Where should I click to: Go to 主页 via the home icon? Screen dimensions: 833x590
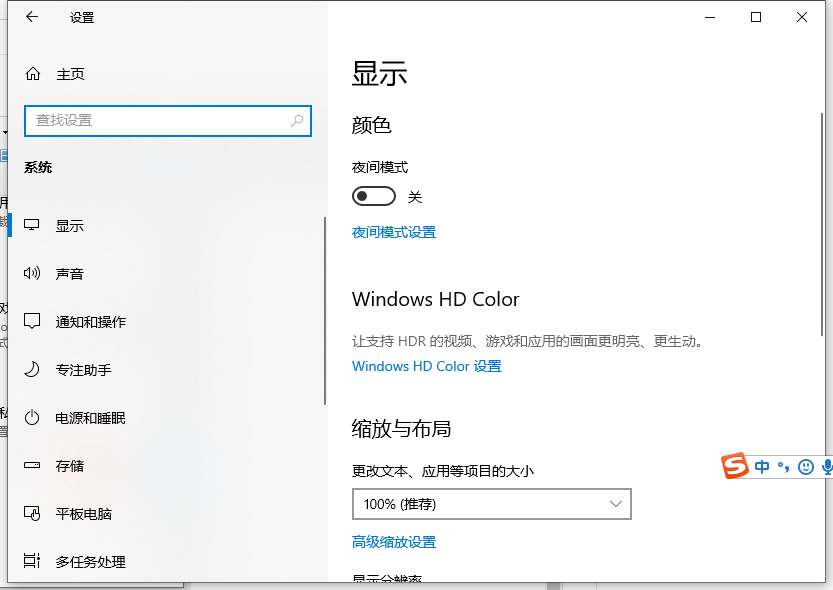coord(33,74)
